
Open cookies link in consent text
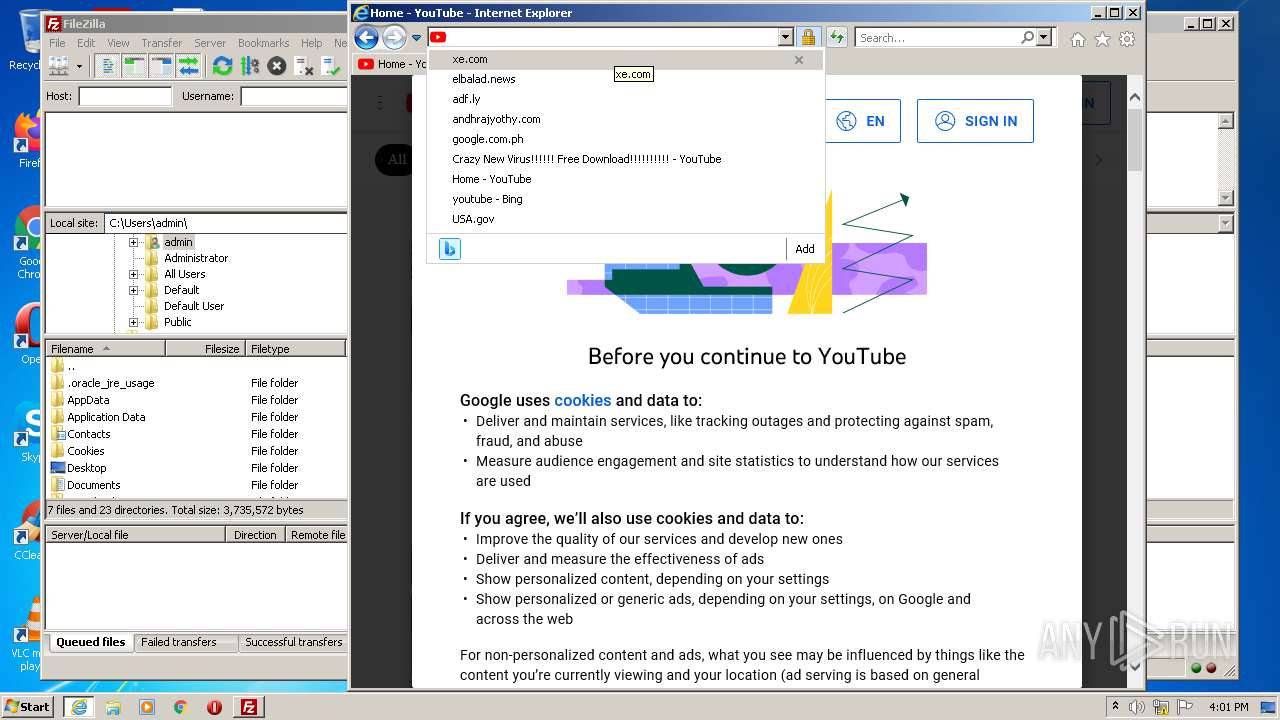[x=582, y=400]
